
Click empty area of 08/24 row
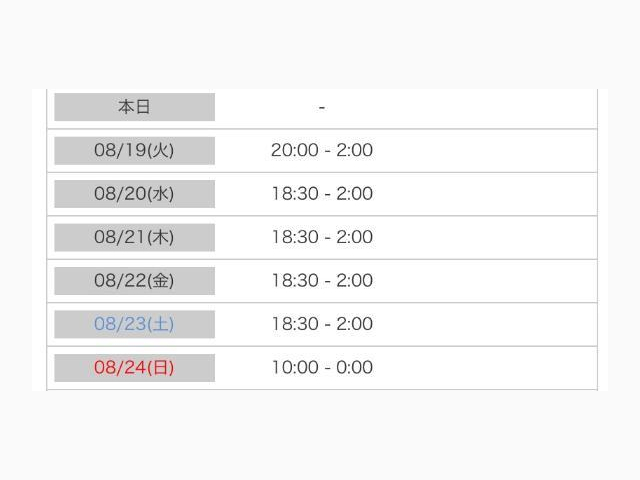486,368
